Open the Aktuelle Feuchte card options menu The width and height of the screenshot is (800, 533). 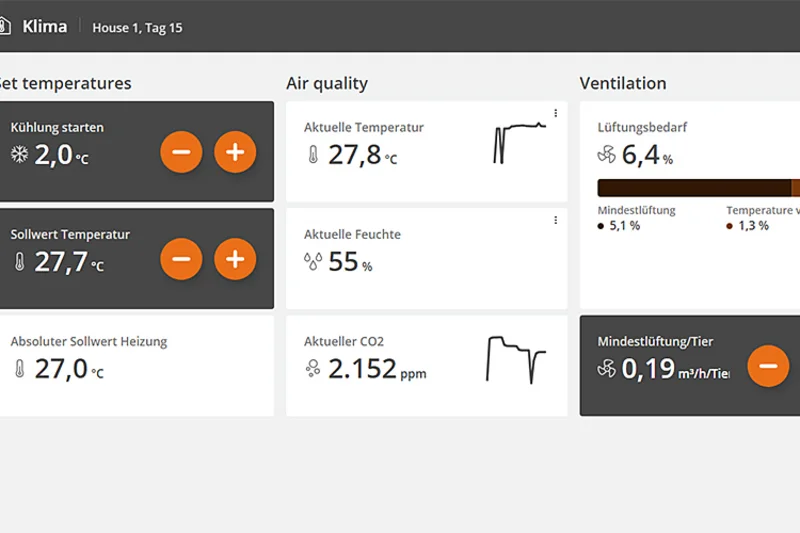(556, 220)
